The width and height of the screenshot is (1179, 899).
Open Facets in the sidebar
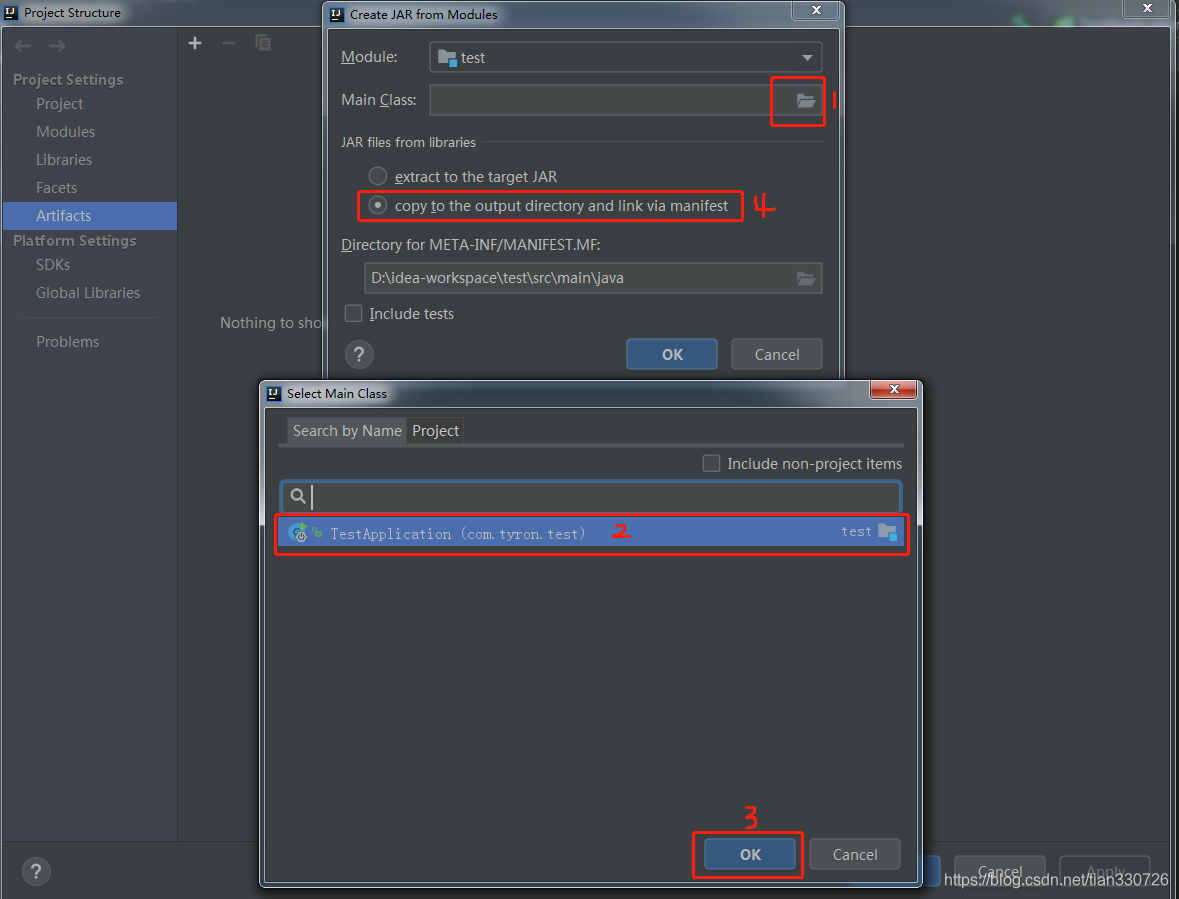(56, 187)
